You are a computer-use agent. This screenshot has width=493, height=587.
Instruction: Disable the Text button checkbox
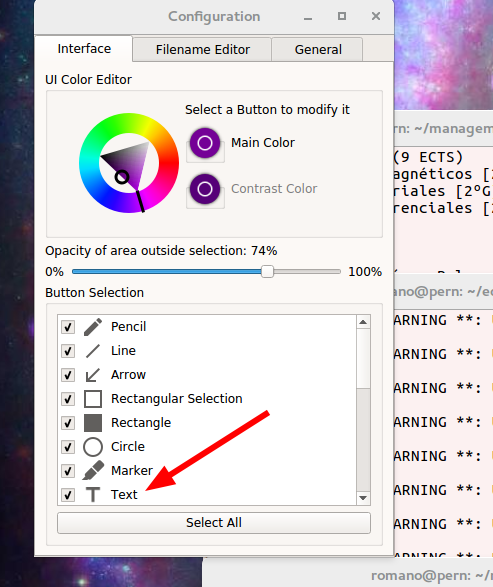[68, 495]
